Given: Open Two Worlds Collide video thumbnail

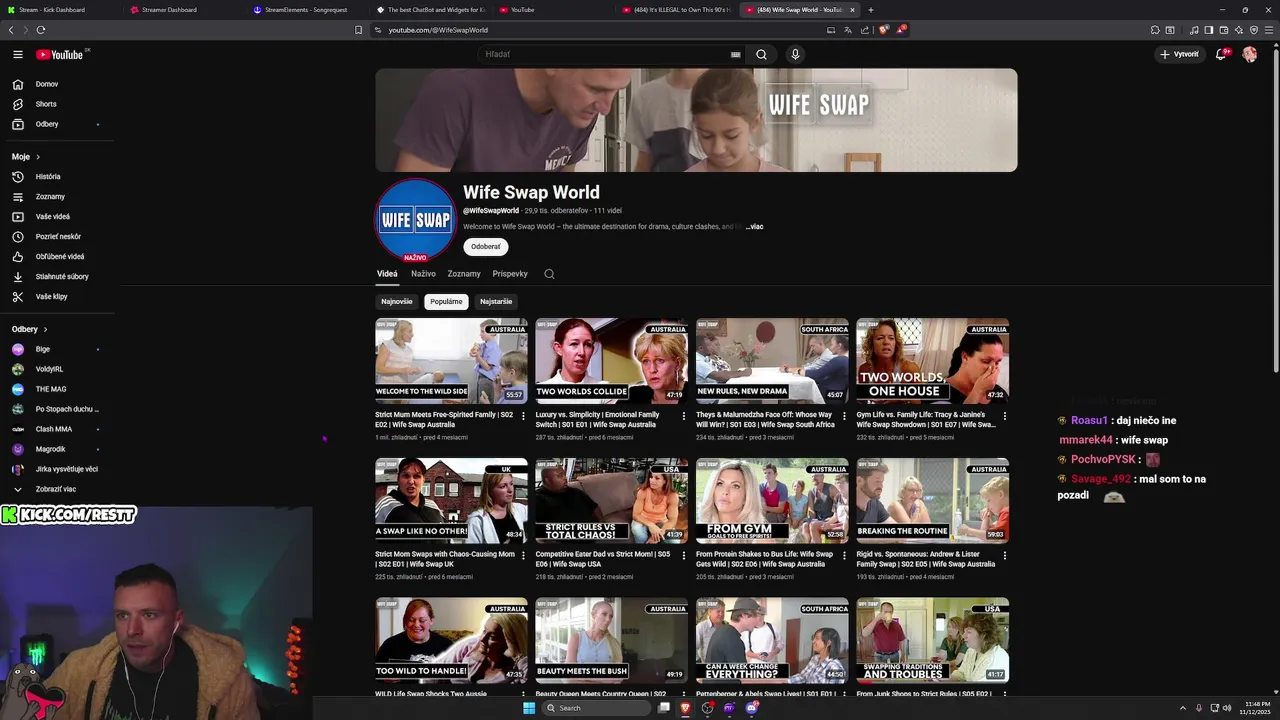Looking at the screenshot, I should (x=611, y=361).
